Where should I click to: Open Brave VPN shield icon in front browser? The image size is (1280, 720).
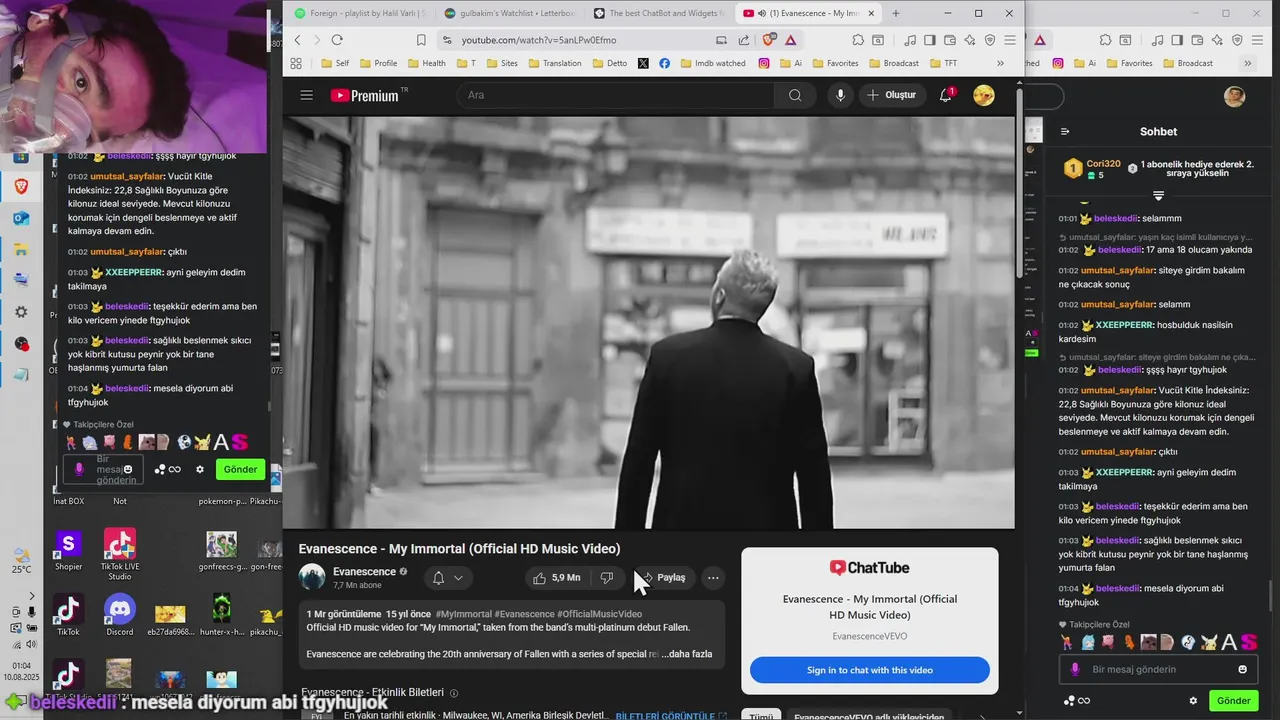(x=990, y=40)
